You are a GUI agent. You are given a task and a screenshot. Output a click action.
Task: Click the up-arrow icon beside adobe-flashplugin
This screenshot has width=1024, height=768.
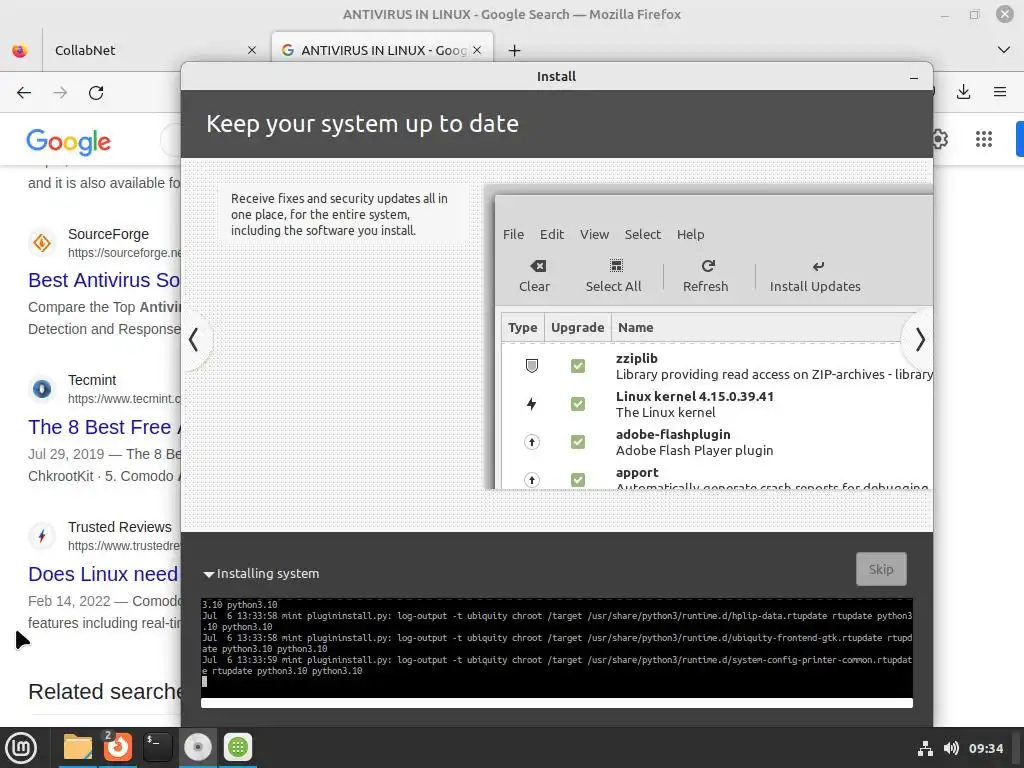point(532,442)
